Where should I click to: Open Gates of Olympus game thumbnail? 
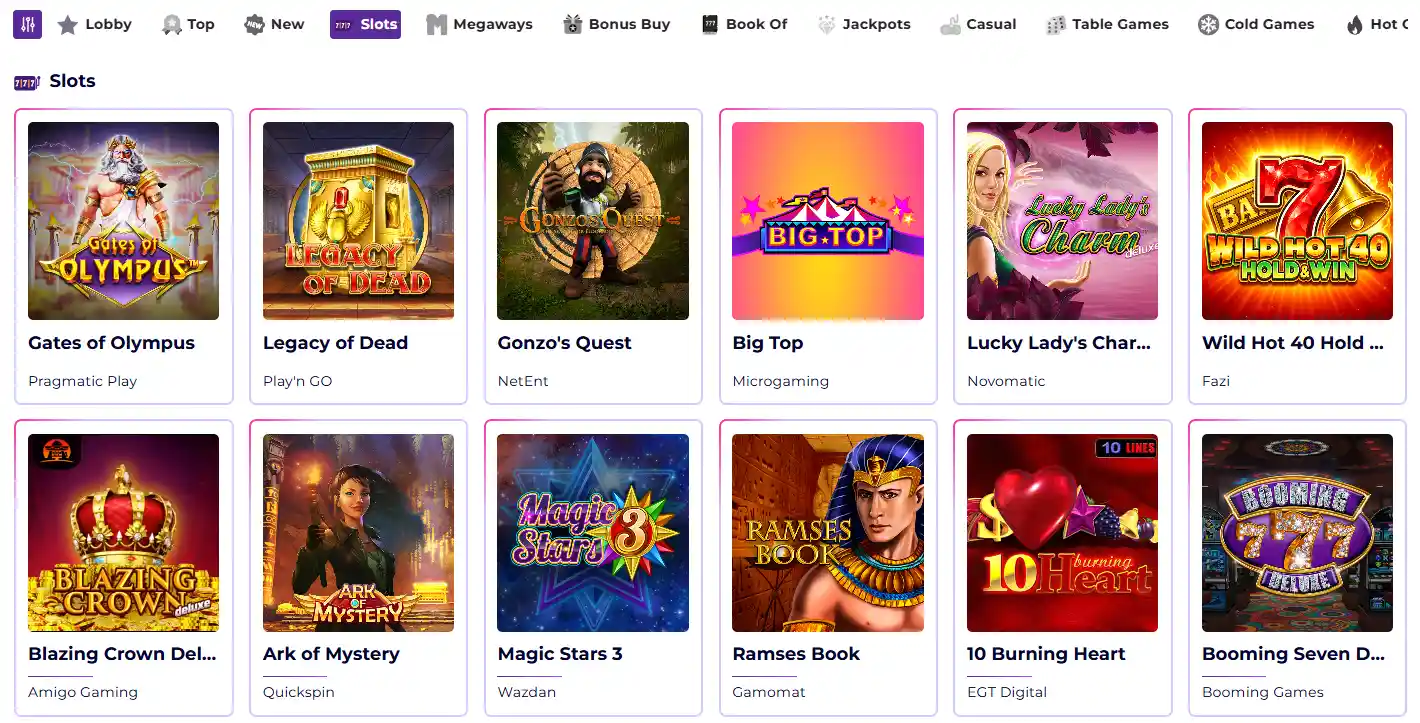click(123, 221)
